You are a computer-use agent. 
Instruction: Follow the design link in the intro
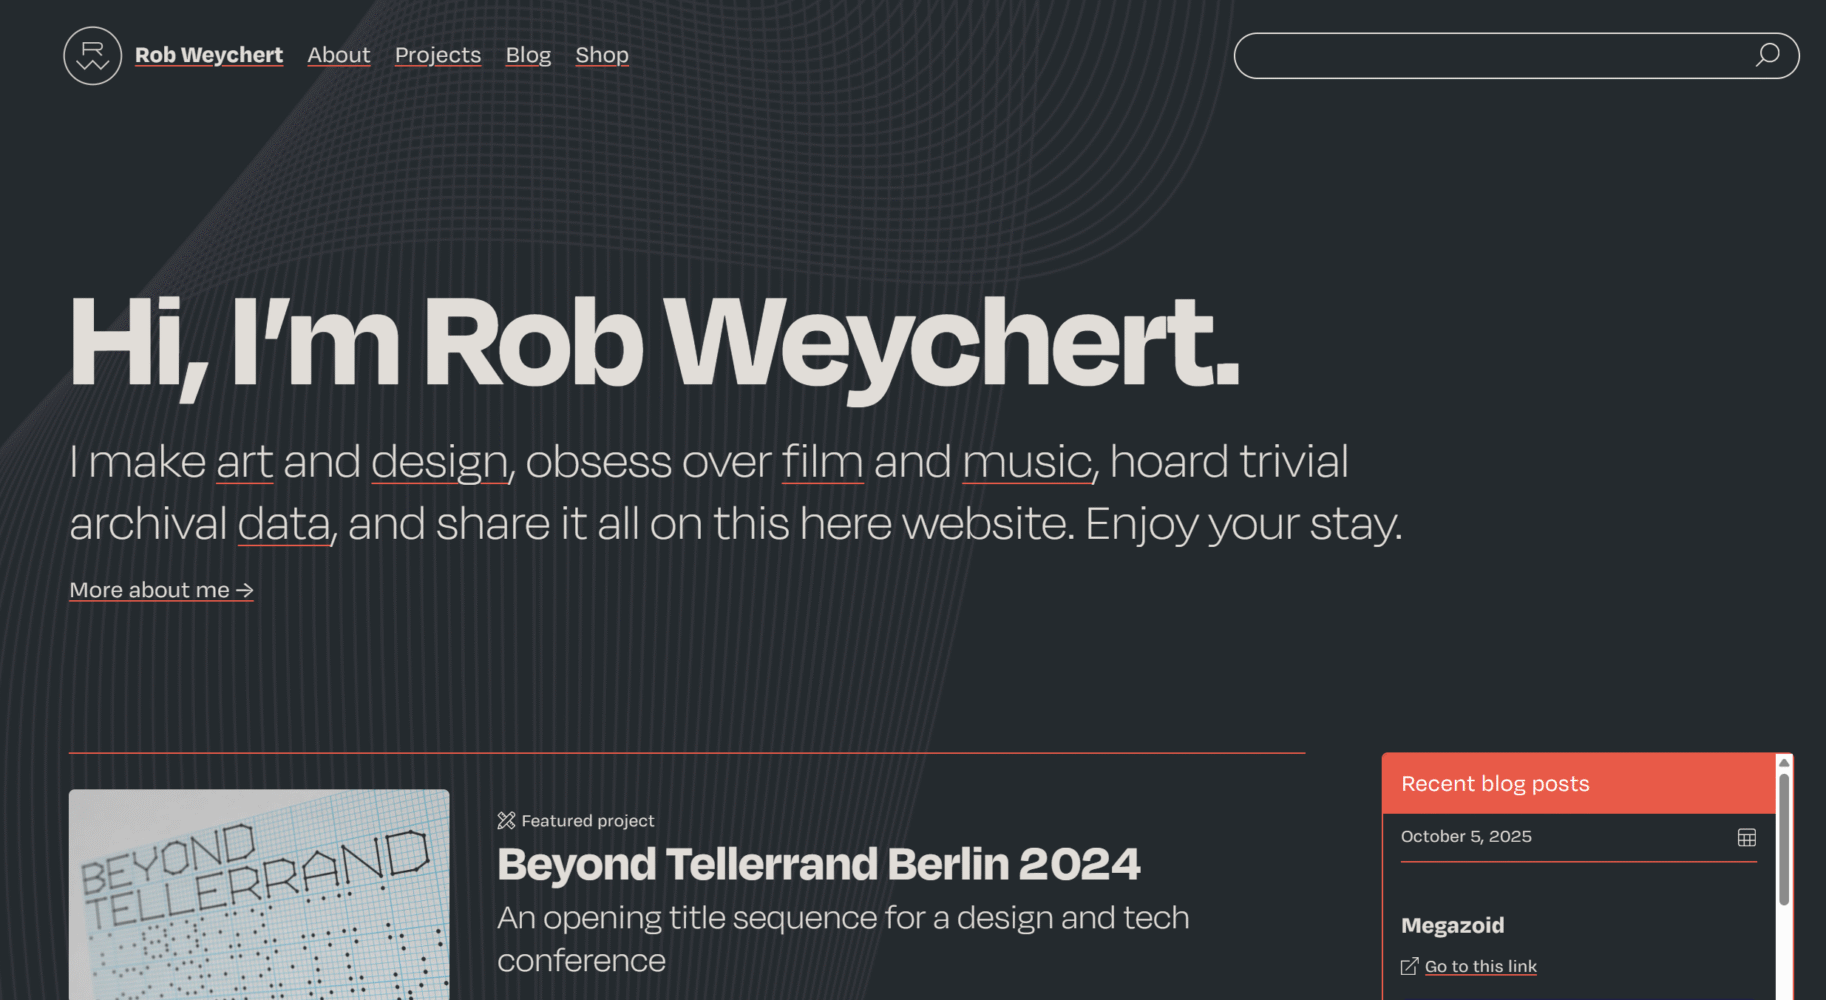pos(438,461)
